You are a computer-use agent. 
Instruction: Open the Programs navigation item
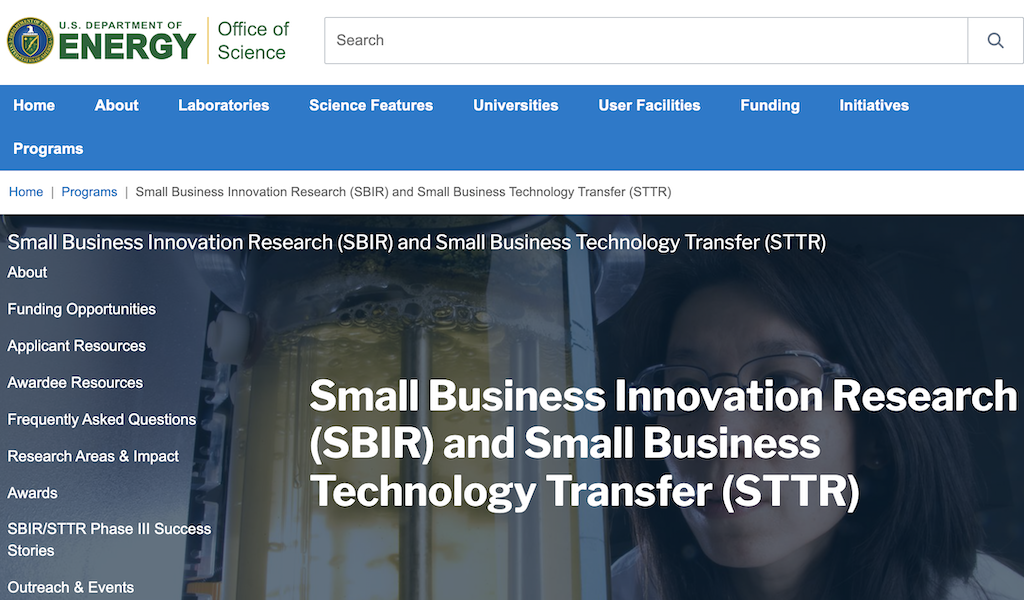[48, 149]
